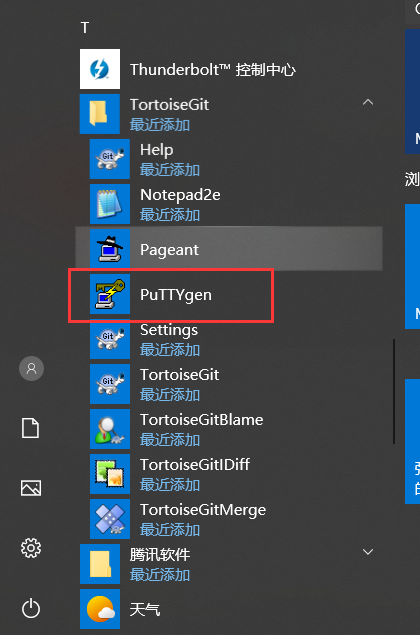Open Windows Settings gear
The width and height of the screenshot is (420, 635).
click(x=31, y=548)
